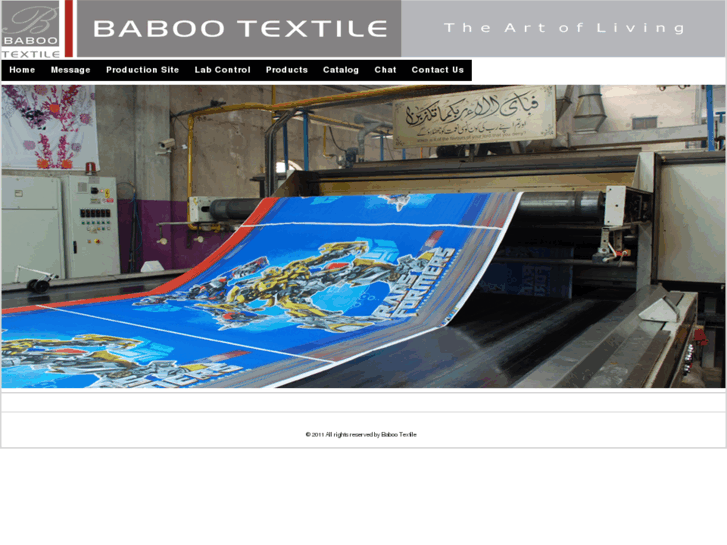Open the Chat page

(x=385, y=70)
